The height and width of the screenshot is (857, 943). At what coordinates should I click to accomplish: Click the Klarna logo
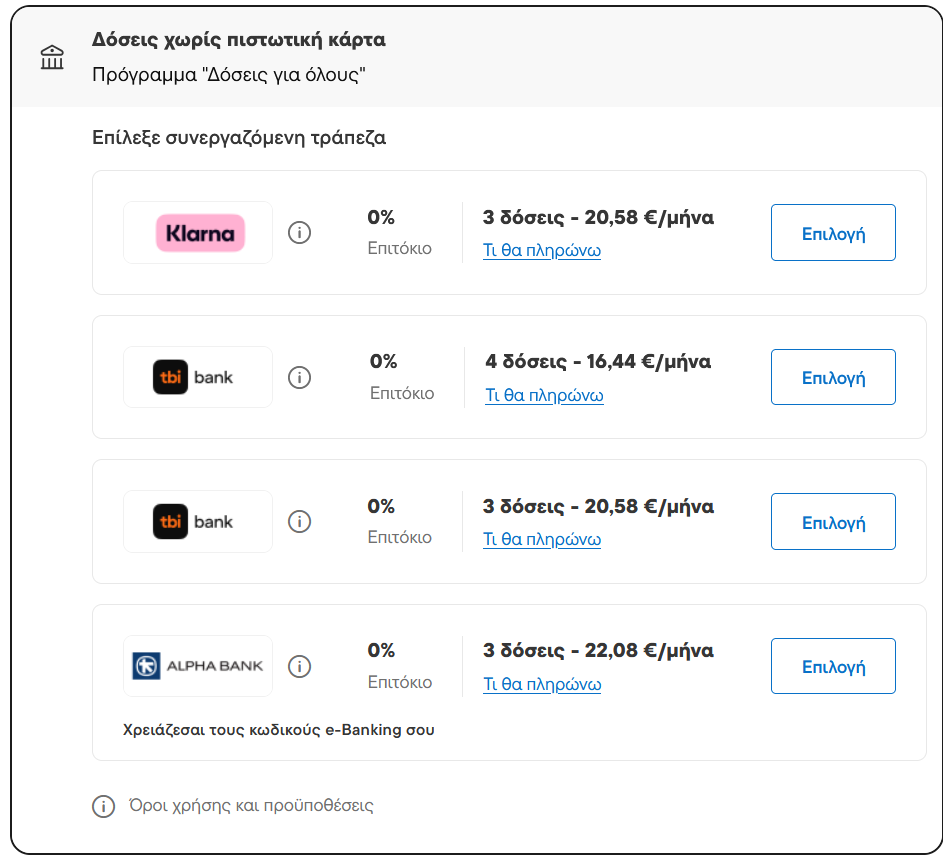[199, 233]
